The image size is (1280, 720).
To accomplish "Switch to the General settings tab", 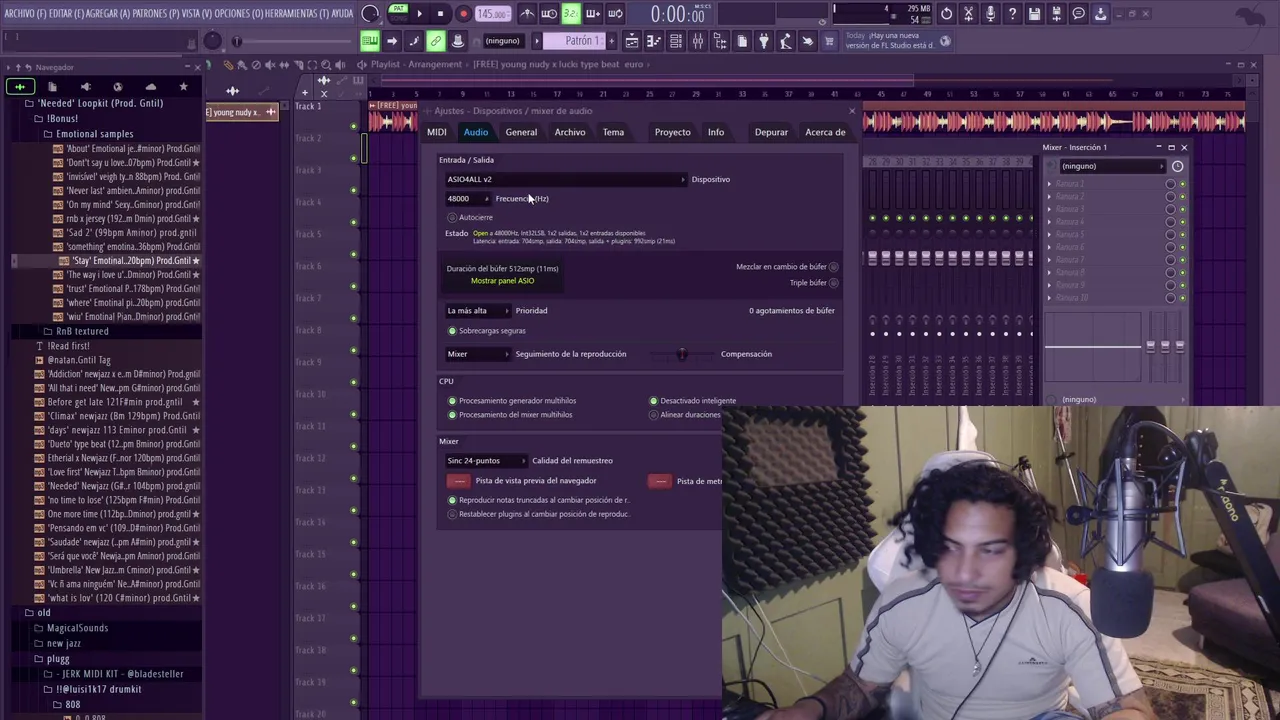I will point(521,132).
